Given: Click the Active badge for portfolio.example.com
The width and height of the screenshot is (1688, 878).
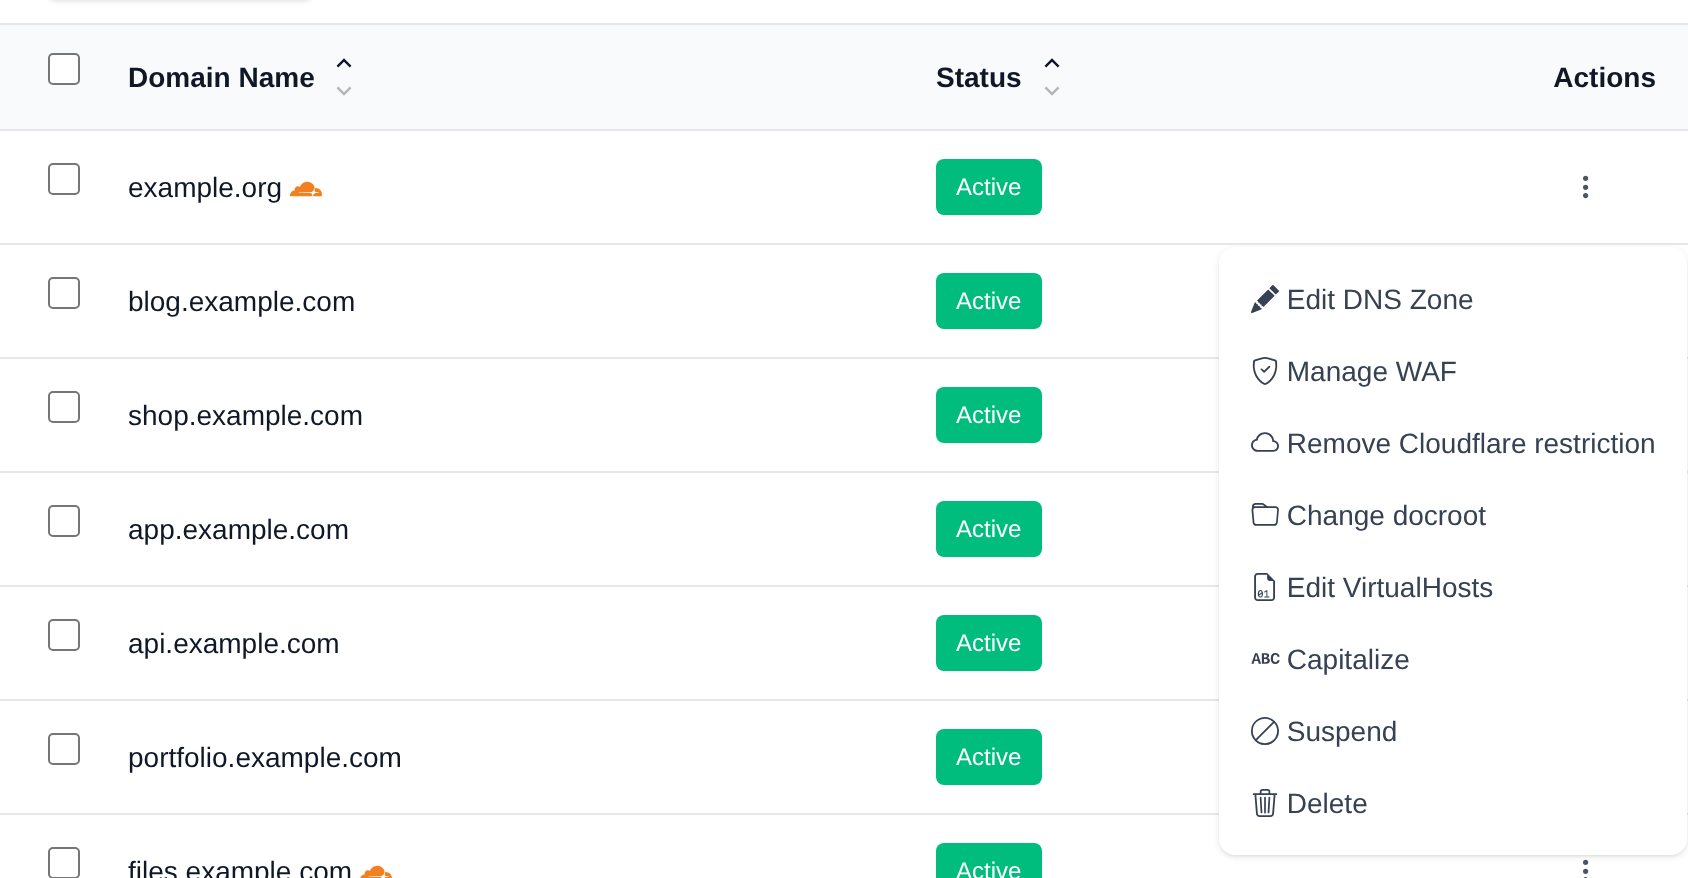Looking at the screenshot, I should (989, 757).
